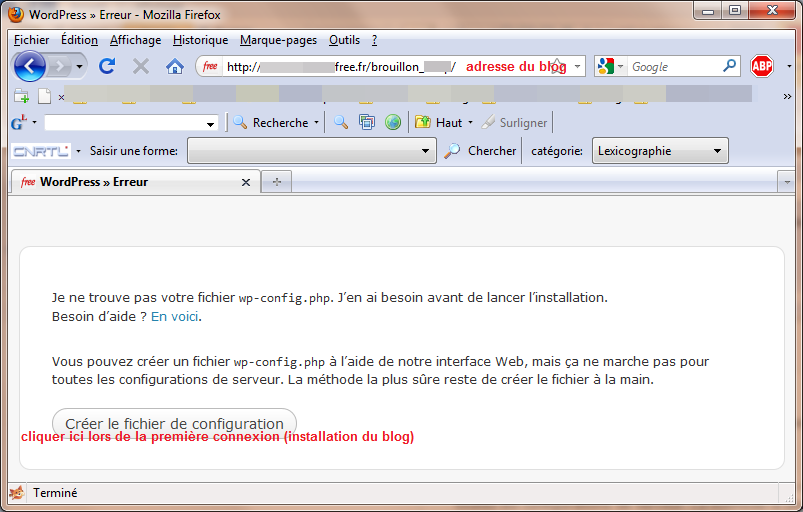Open the Google search engine selector
Screen dimensions: 803x512
[610, 67]
